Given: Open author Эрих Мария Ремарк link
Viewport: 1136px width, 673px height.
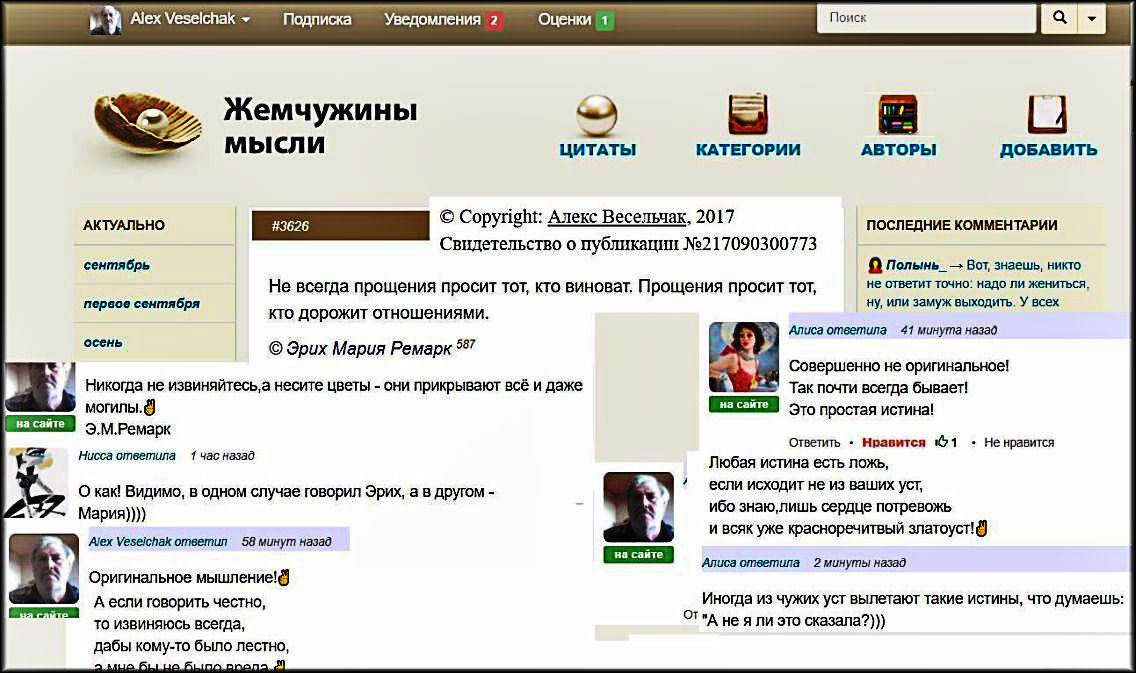Looking at the screenshot, I should coord(369,348).
